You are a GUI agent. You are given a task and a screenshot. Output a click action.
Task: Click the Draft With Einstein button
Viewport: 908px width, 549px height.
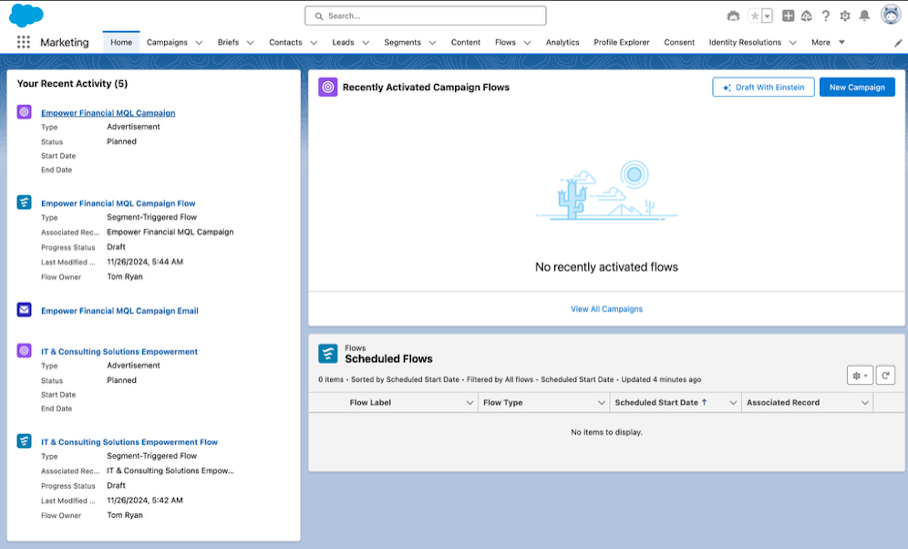[x=763, y=87]
